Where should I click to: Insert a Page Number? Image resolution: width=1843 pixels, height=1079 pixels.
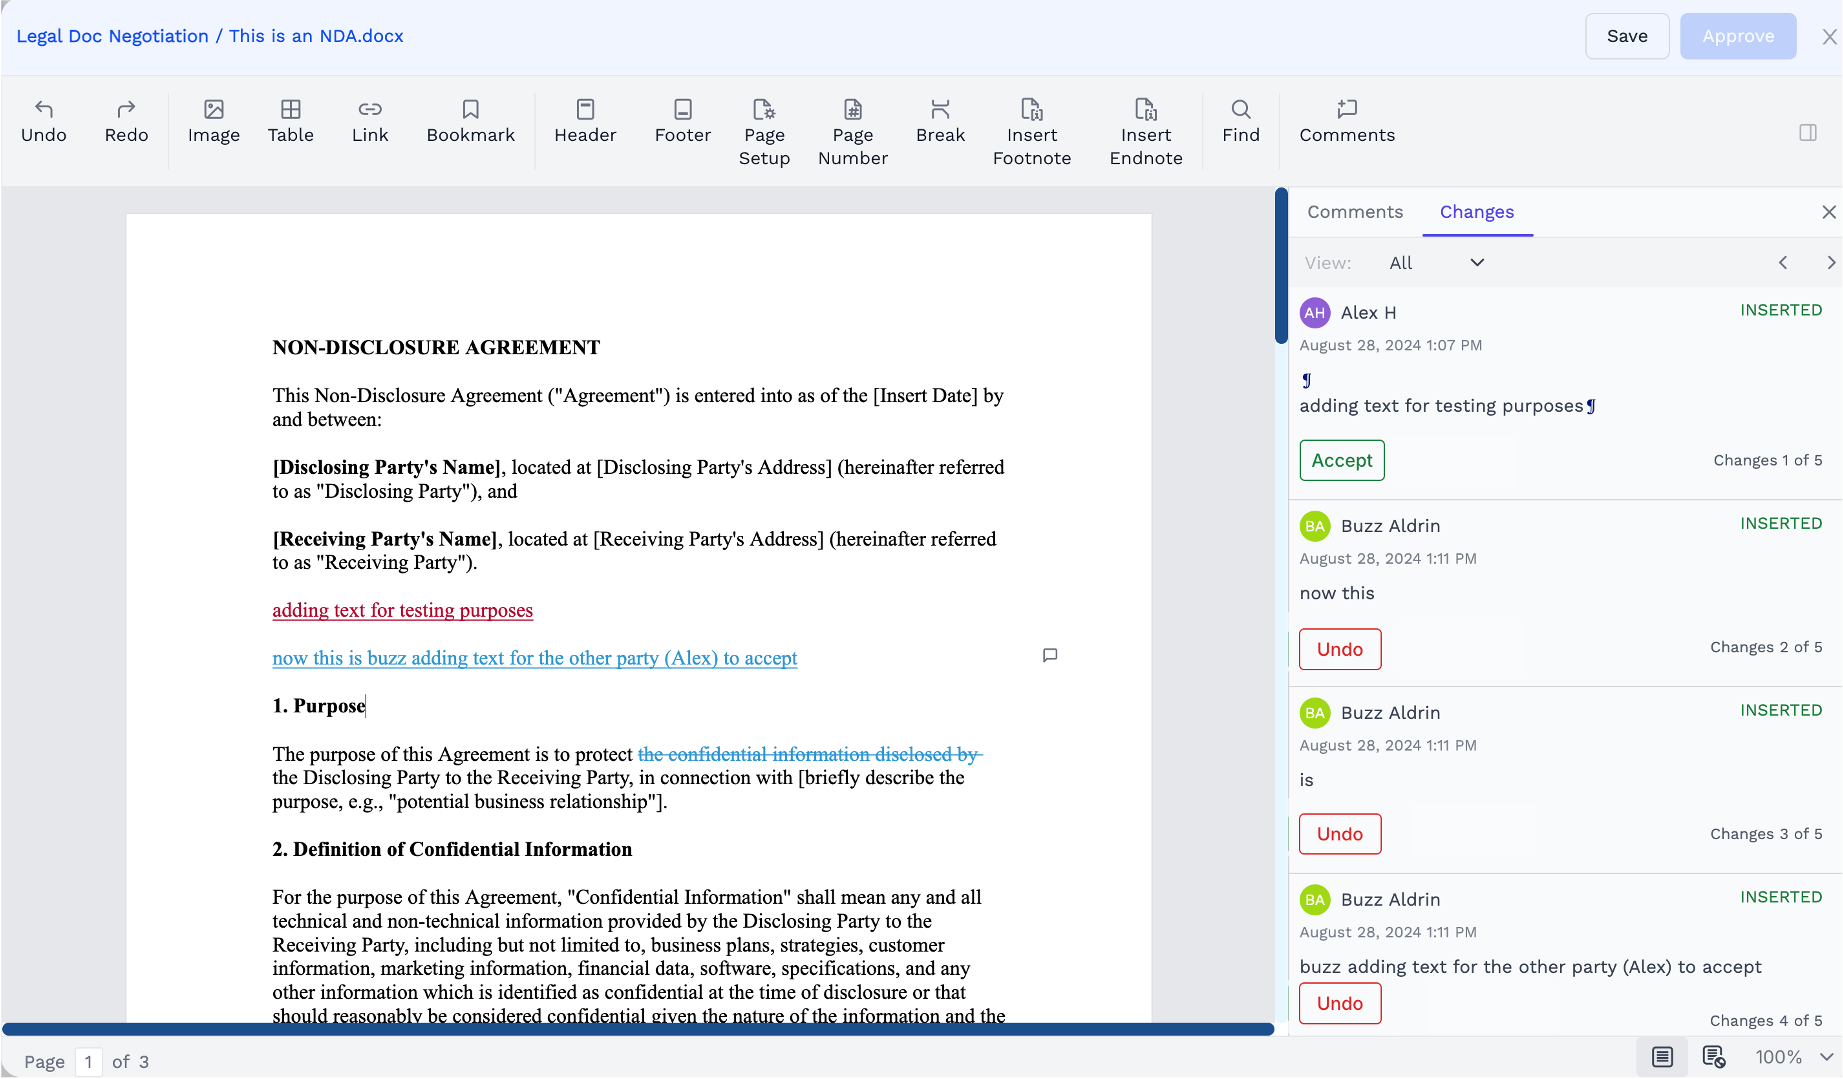pyautogui.click(x=853, y=132)
